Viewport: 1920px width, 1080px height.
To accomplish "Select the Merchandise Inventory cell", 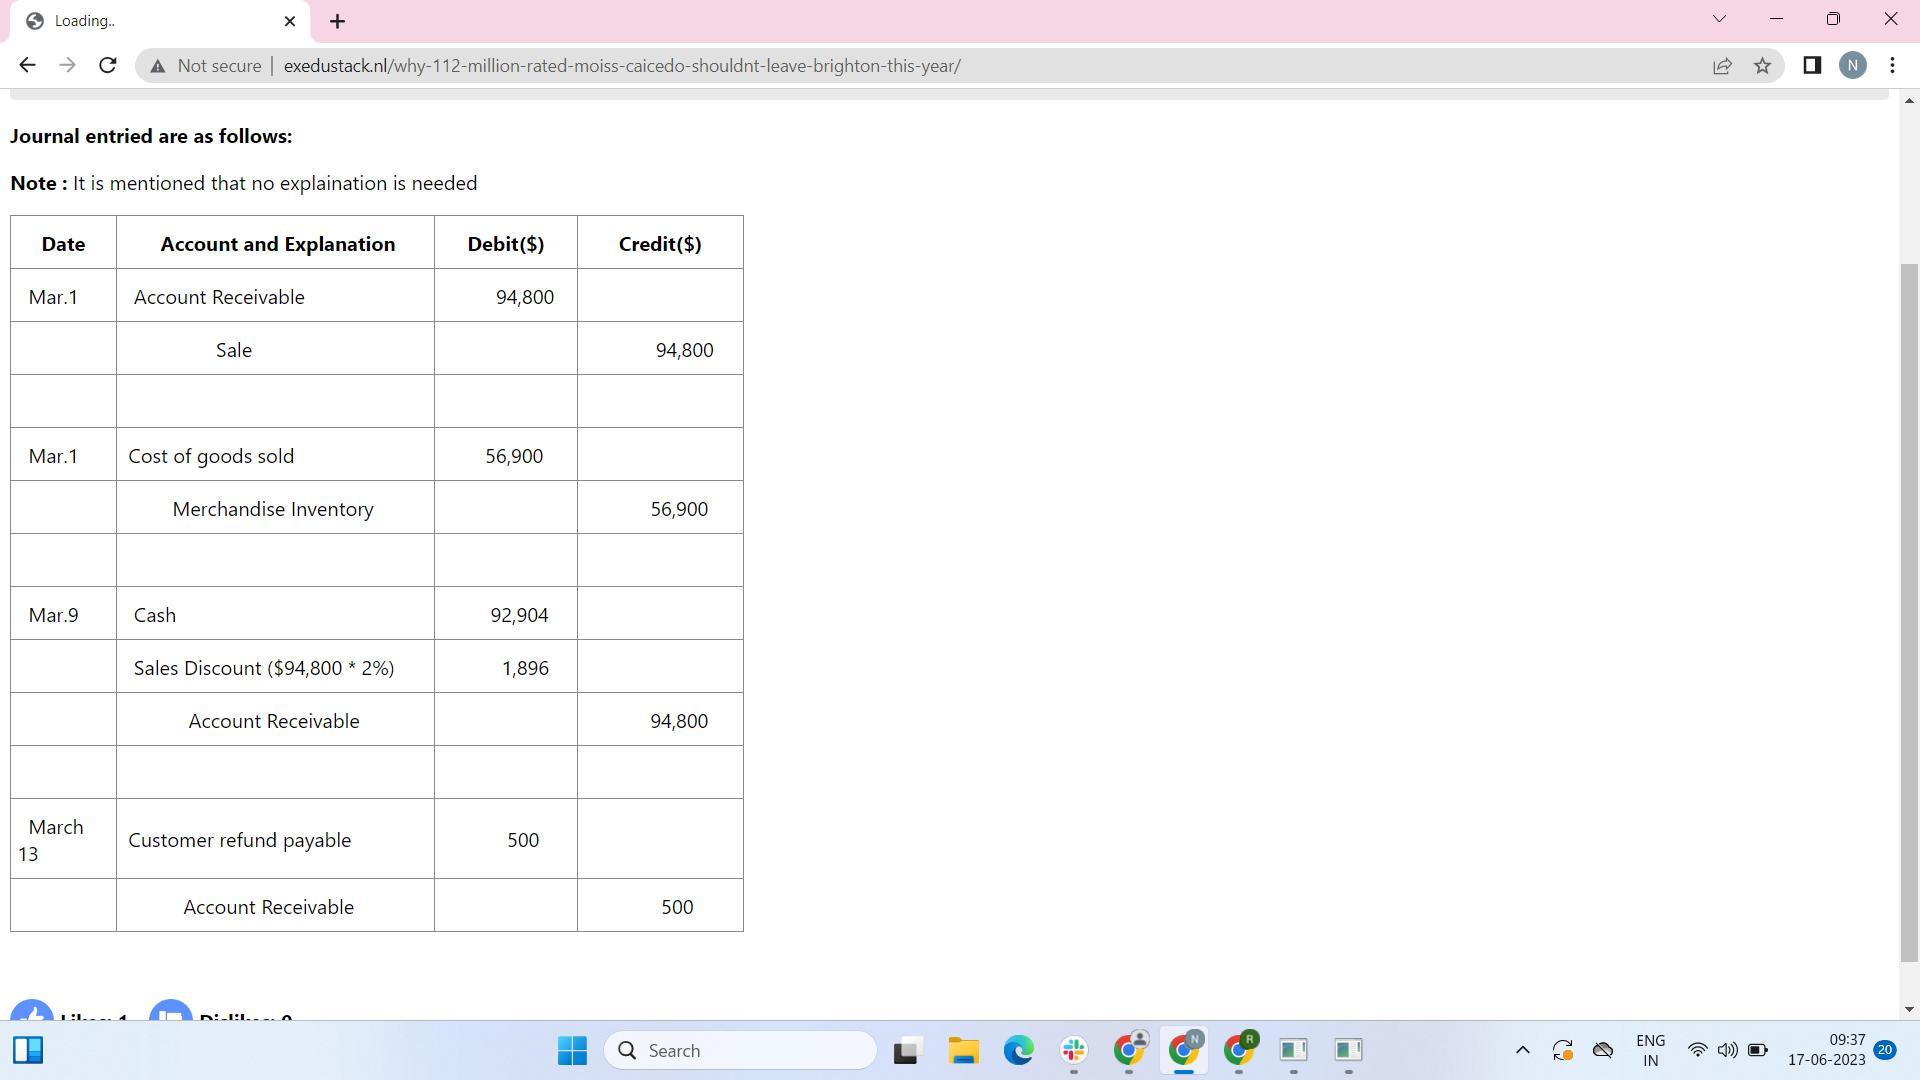I will pyautogui.click(x=275, y=508).
